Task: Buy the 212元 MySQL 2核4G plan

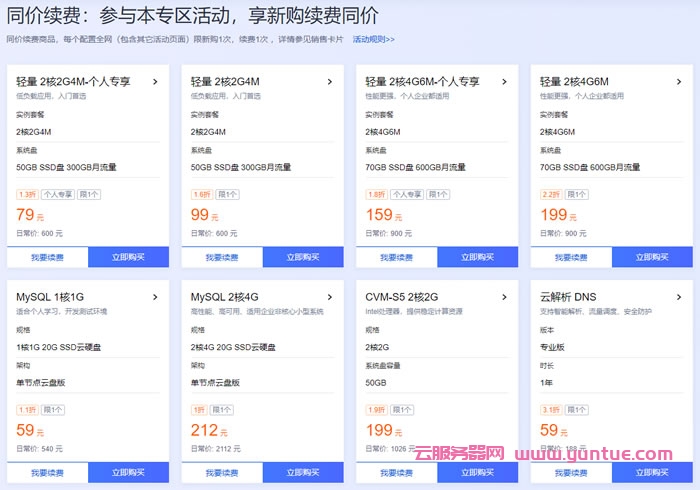Action: [302, 473]
